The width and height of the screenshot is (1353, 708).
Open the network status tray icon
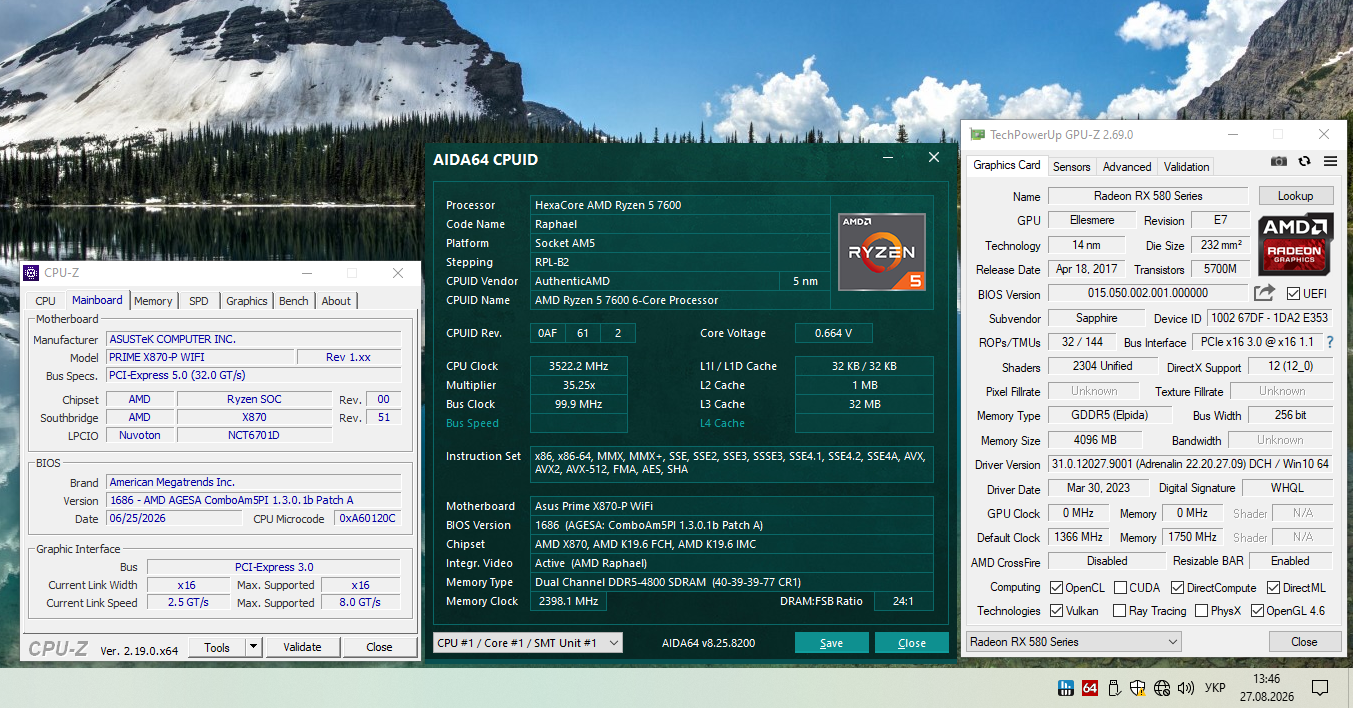(x=1162, y=688)
